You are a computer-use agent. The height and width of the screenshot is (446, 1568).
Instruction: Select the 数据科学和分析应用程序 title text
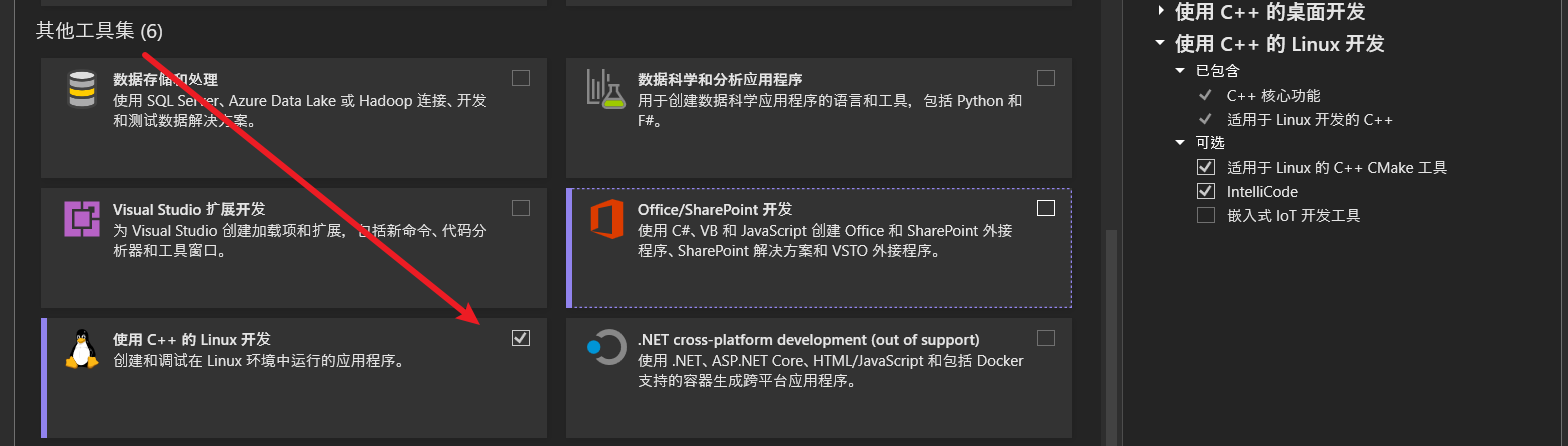point(720,79)
